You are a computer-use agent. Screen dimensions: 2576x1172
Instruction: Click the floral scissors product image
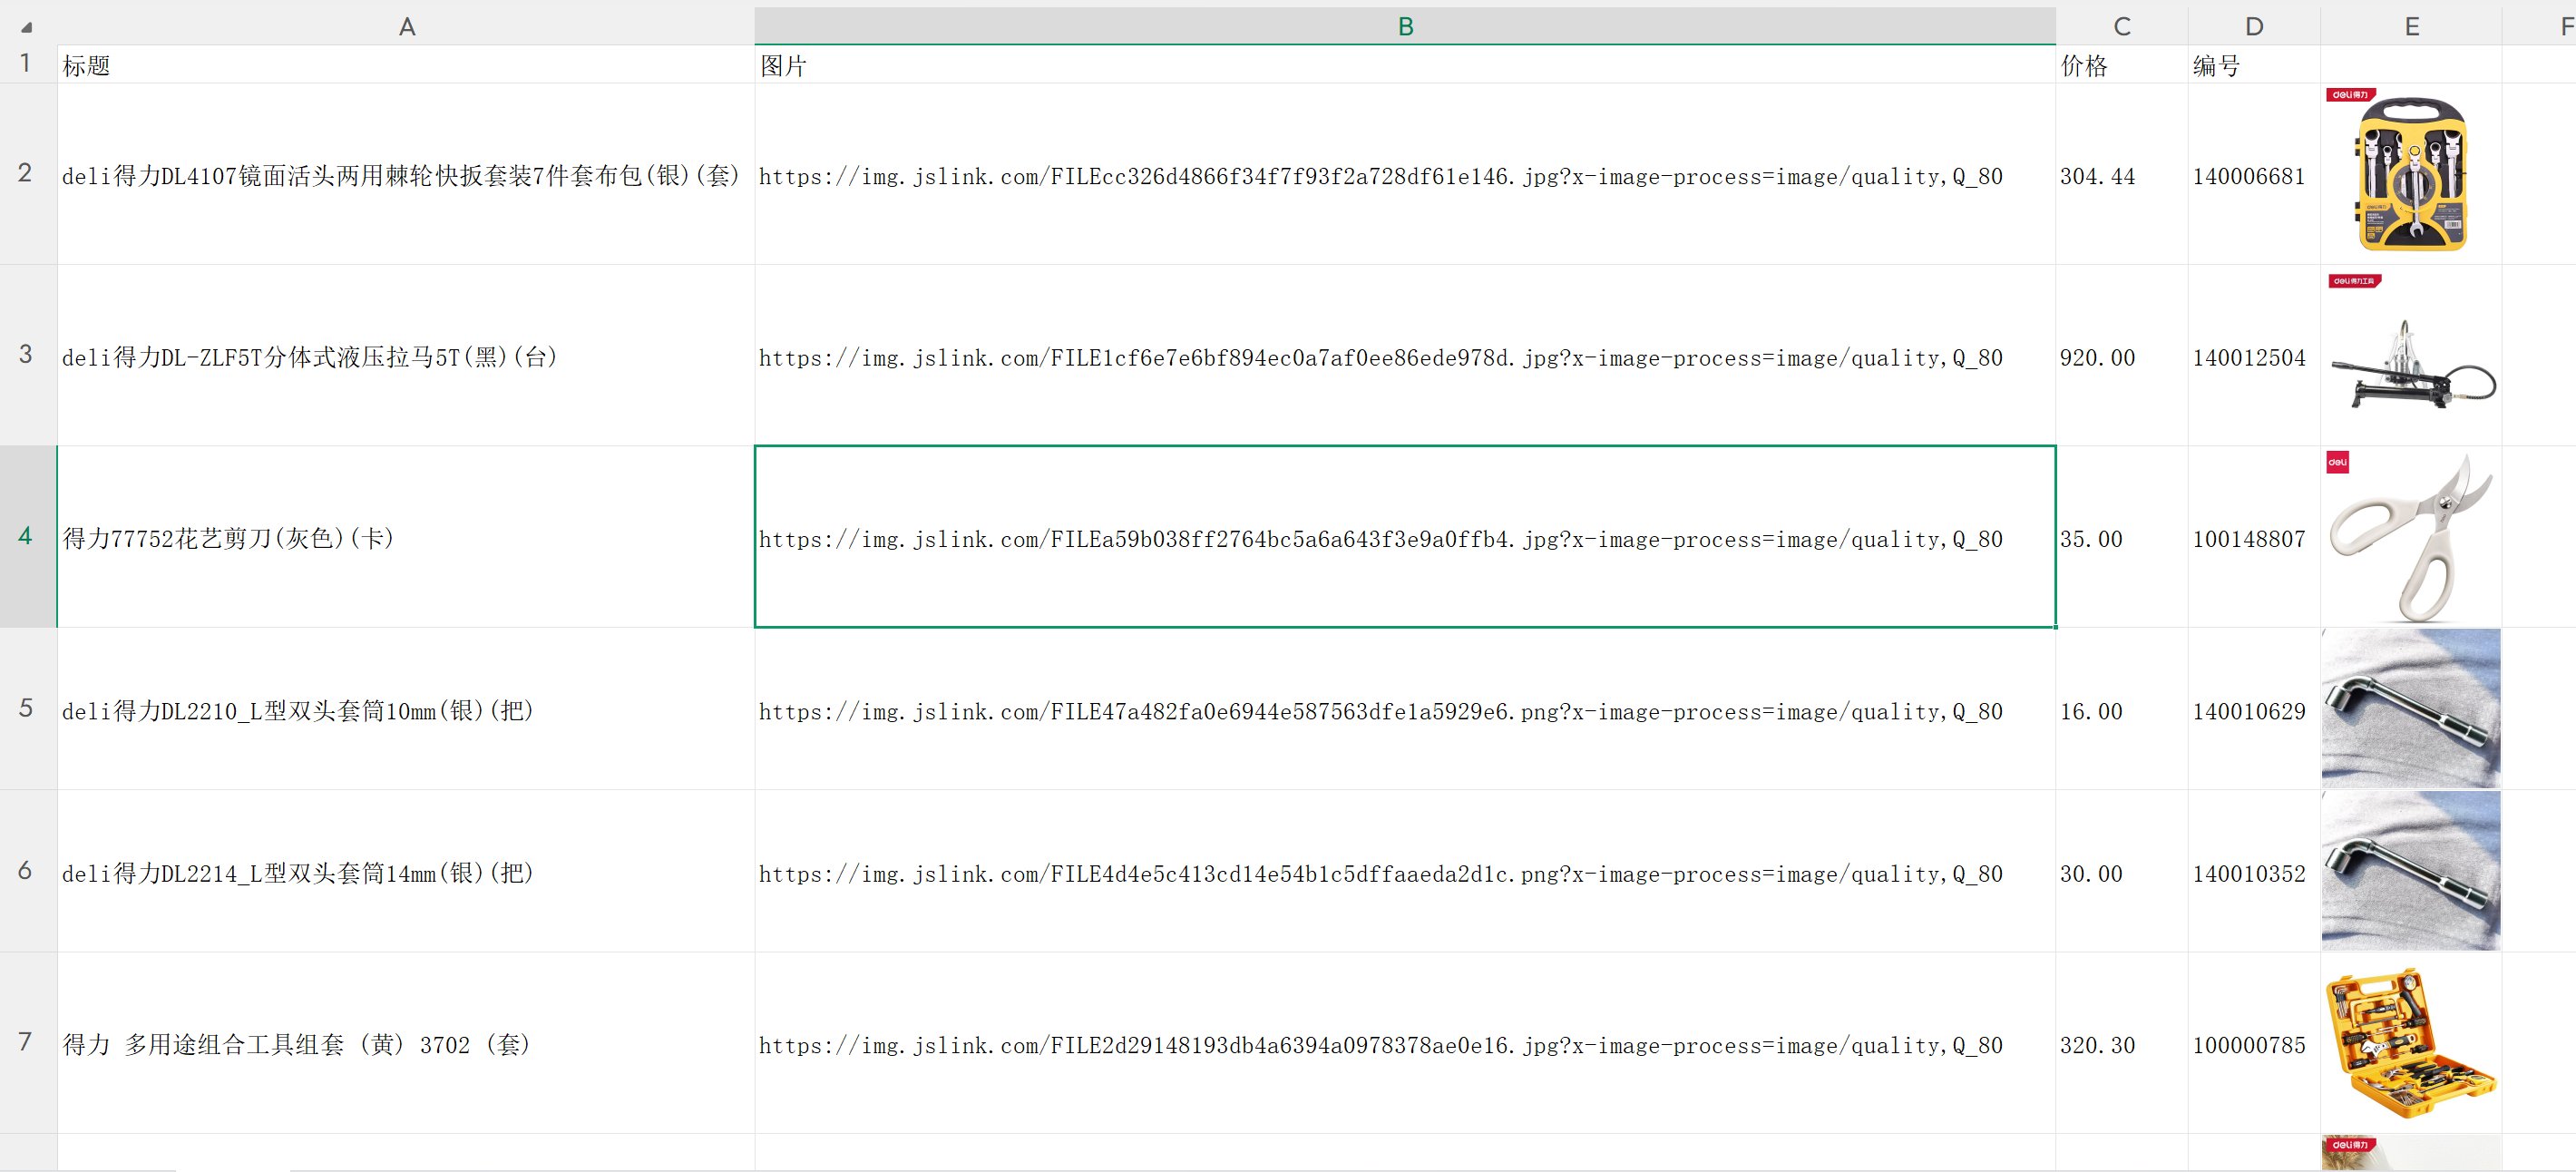(x=2410, y=537)
